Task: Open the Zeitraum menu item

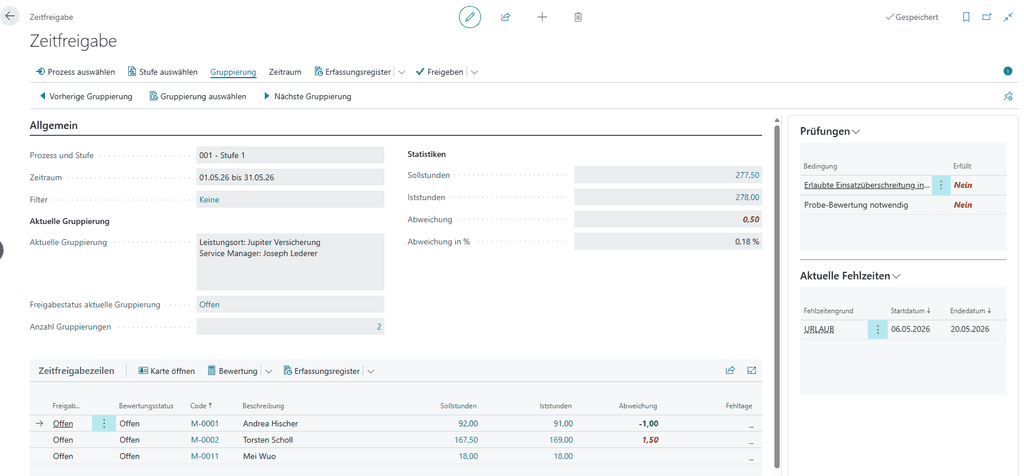Action: click(x=285, y=72)
